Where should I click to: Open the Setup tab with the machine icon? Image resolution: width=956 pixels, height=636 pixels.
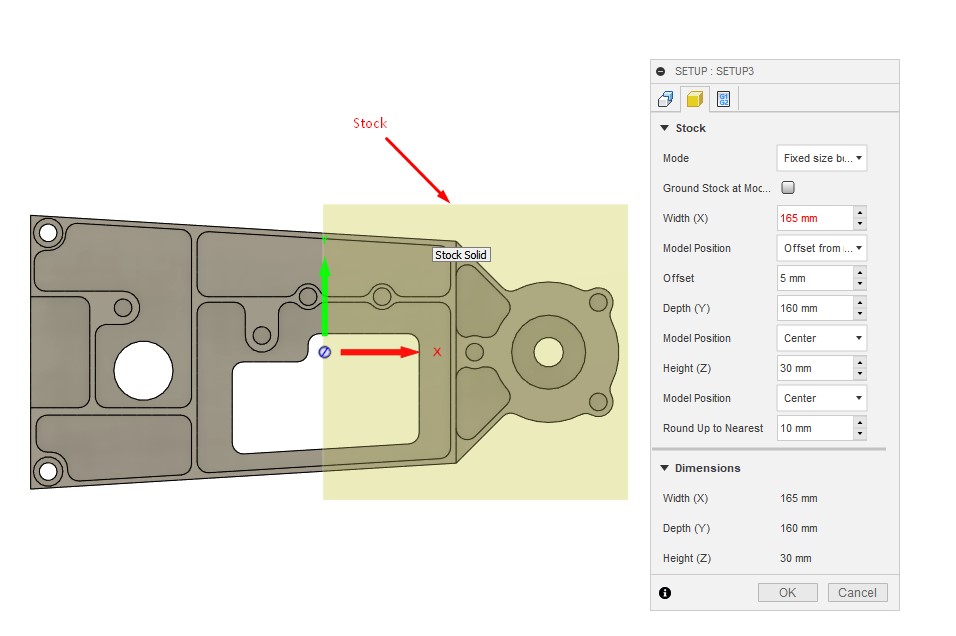click(666, 97)
